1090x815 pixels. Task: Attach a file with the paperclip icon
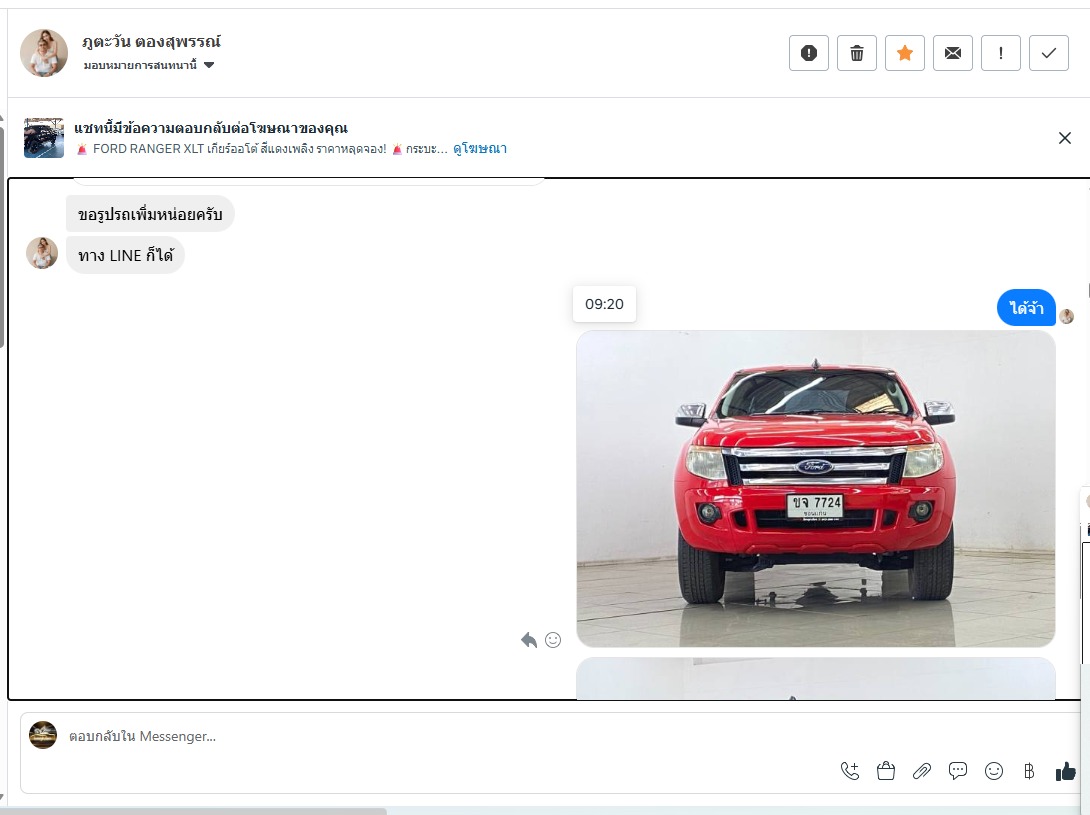[922, 770]
